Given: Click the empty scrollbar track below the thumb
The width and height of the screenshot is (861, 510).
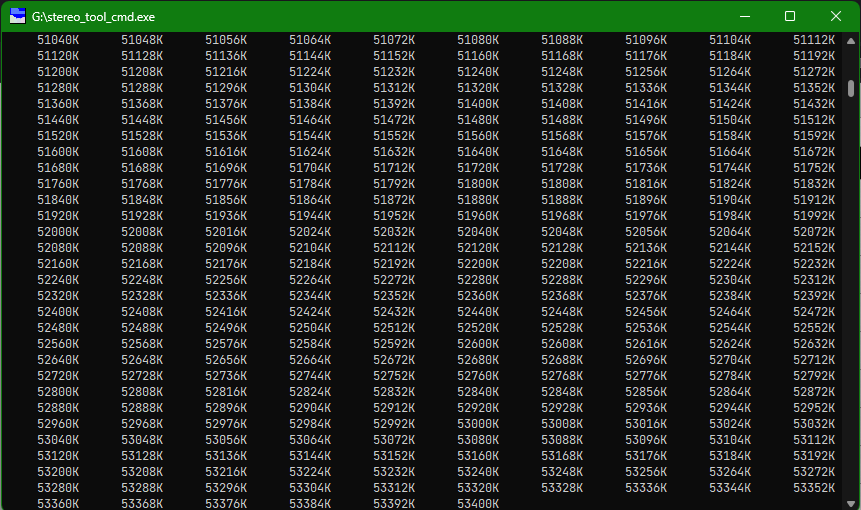Looking at the screenshot, I should pos(851,300).
